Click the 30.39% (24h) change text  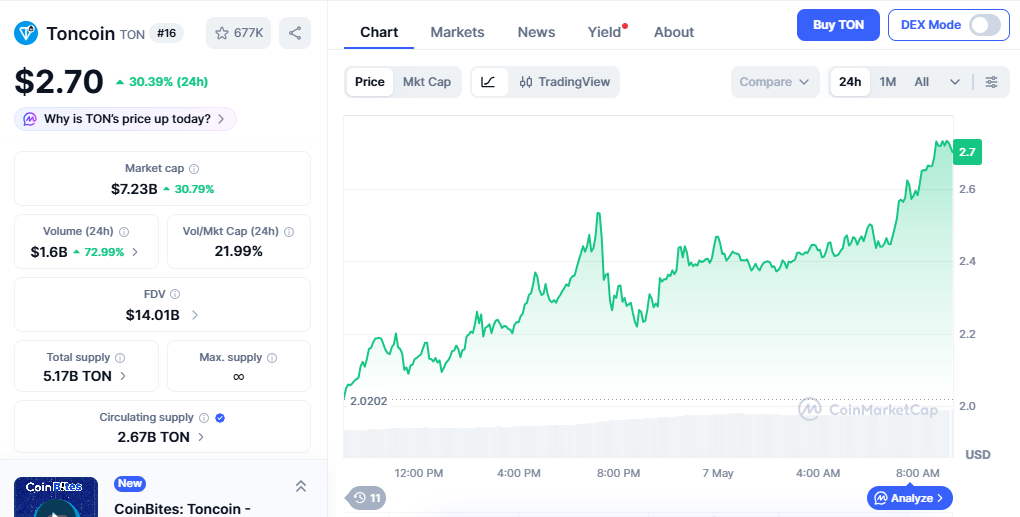[x=168, y=82]
